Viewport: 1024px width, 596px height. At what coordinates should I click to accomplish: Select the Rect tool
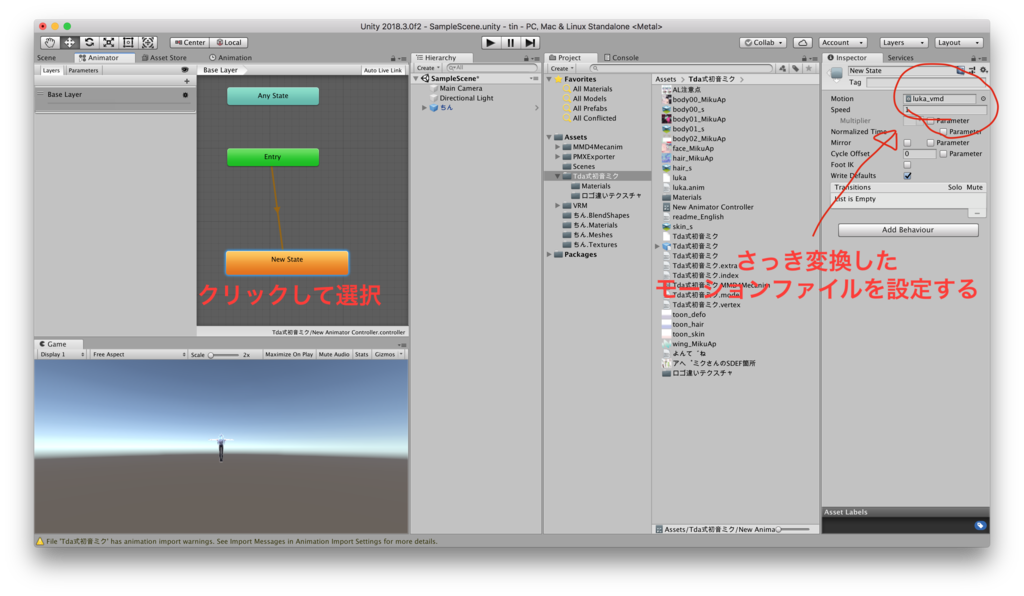pyautogui.click(x=128, y=42)
